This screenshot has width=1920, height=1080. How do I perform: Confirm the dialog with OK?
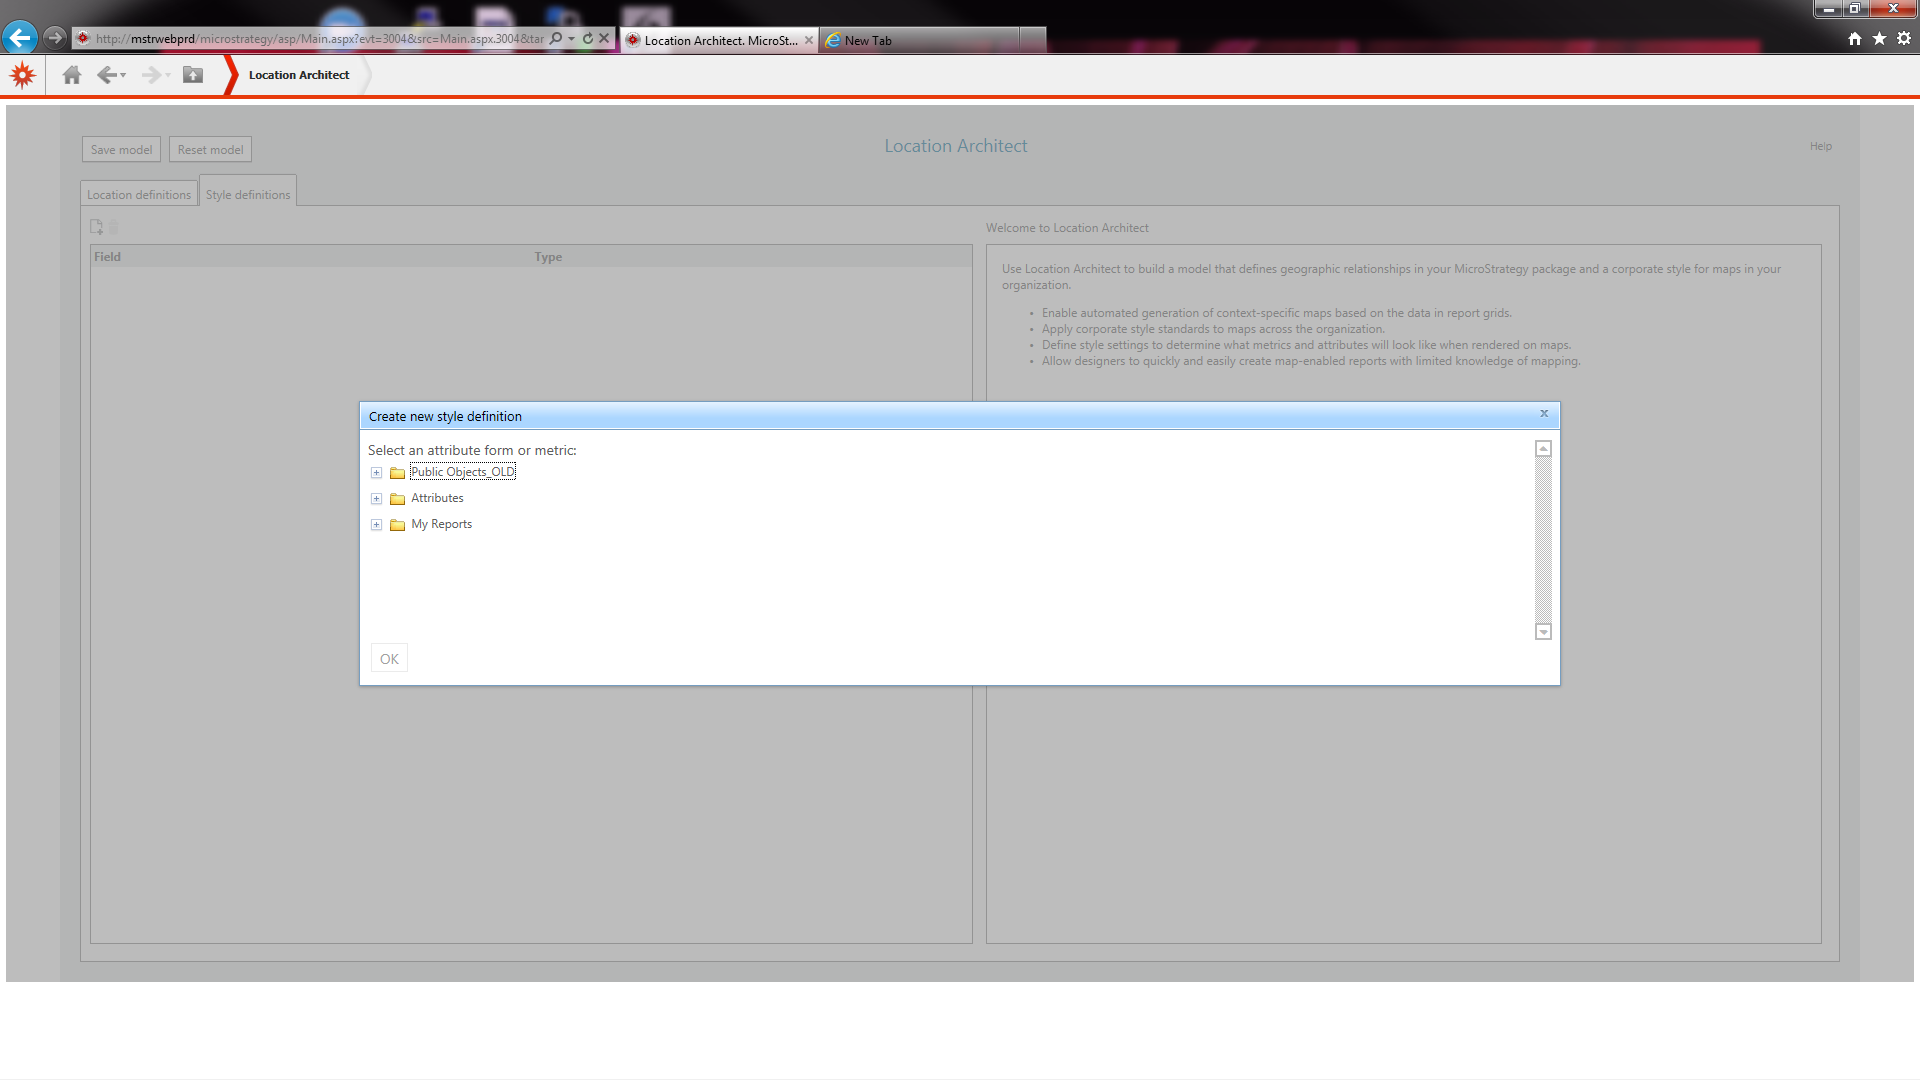[x=389, y=659]
